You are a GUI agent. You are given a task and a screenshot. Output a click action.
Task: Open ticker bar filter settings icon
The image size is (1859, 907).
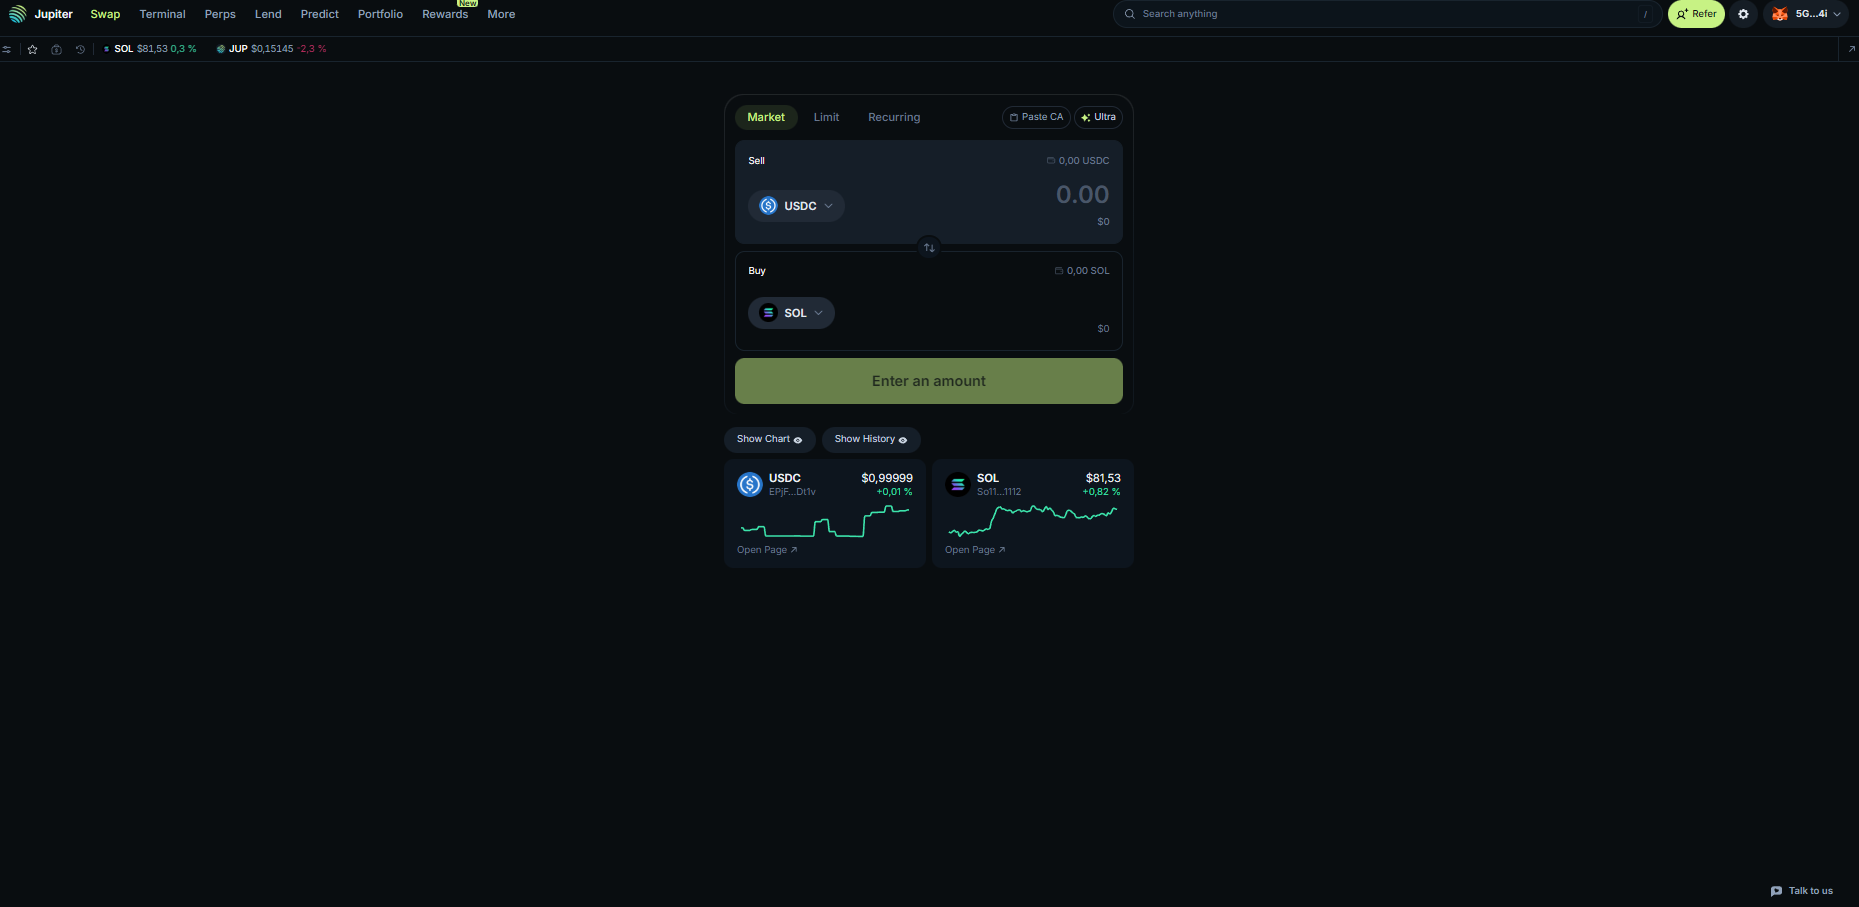point(7,49)
